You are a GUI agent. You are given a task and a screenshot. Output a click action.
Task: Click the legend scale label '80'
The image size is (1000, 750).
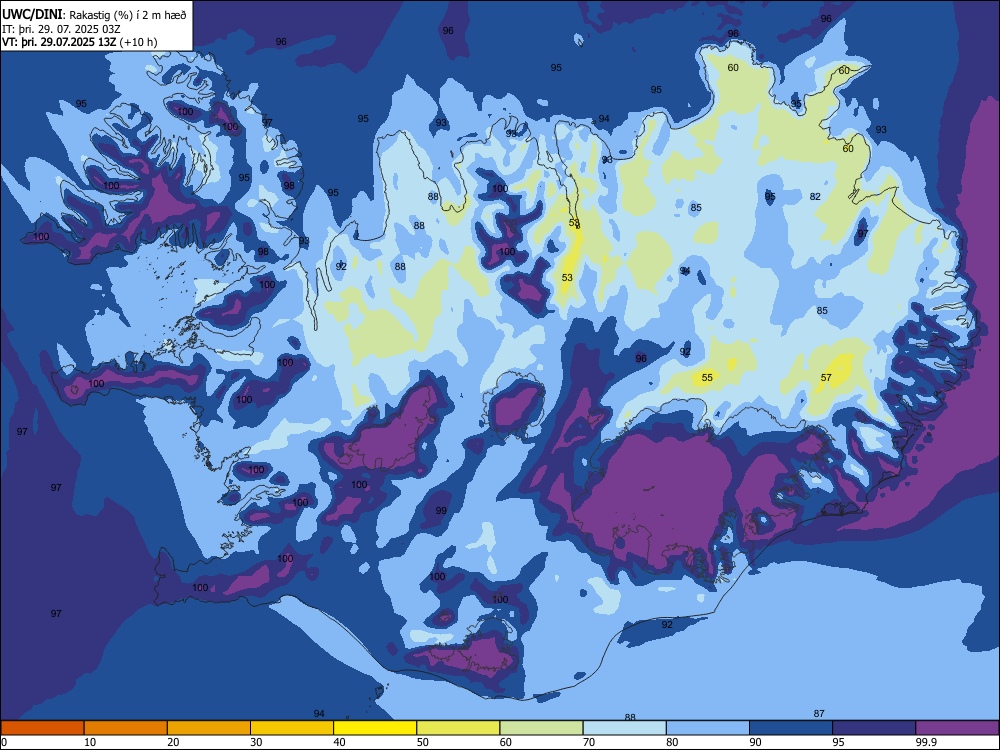pos(672,742)
